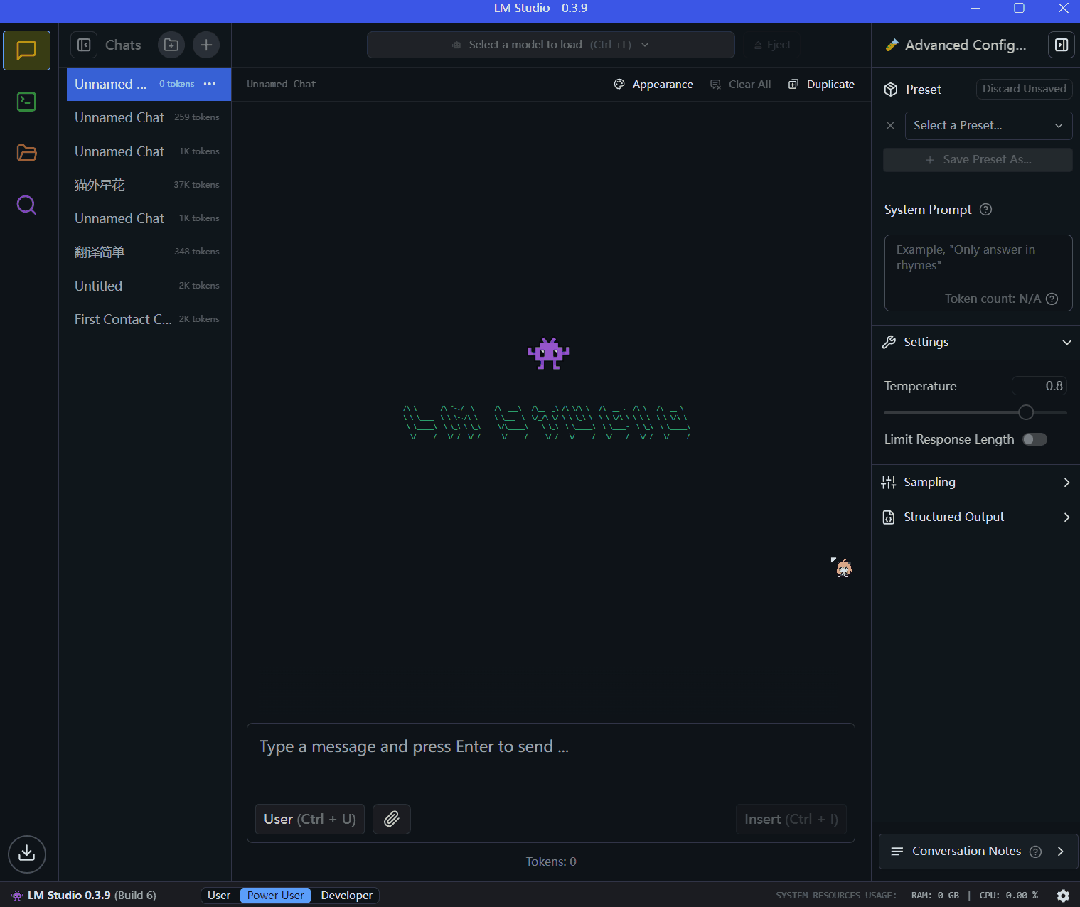
Task: Open the Select a Preset dropdown
Action: coord(987,125)
